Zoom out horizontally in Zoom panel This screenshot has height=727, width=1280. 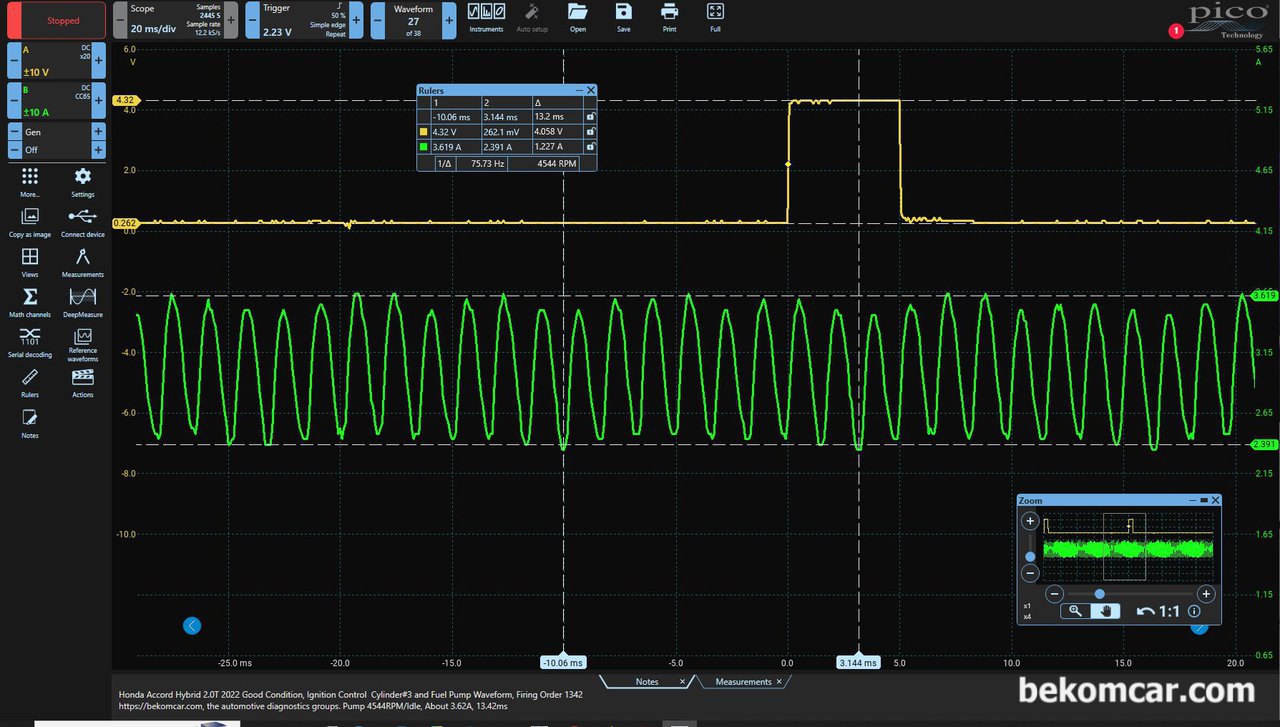(x=1054, y=594)
